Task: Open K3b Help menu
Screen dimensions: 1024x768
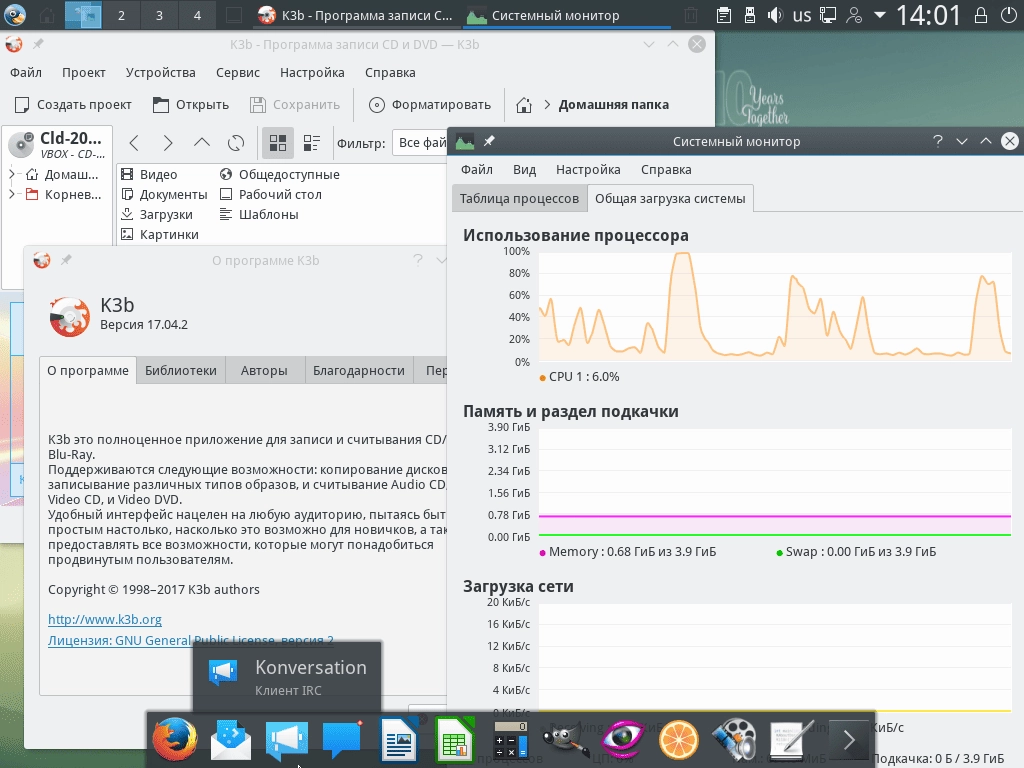Action: pos(390,72)
